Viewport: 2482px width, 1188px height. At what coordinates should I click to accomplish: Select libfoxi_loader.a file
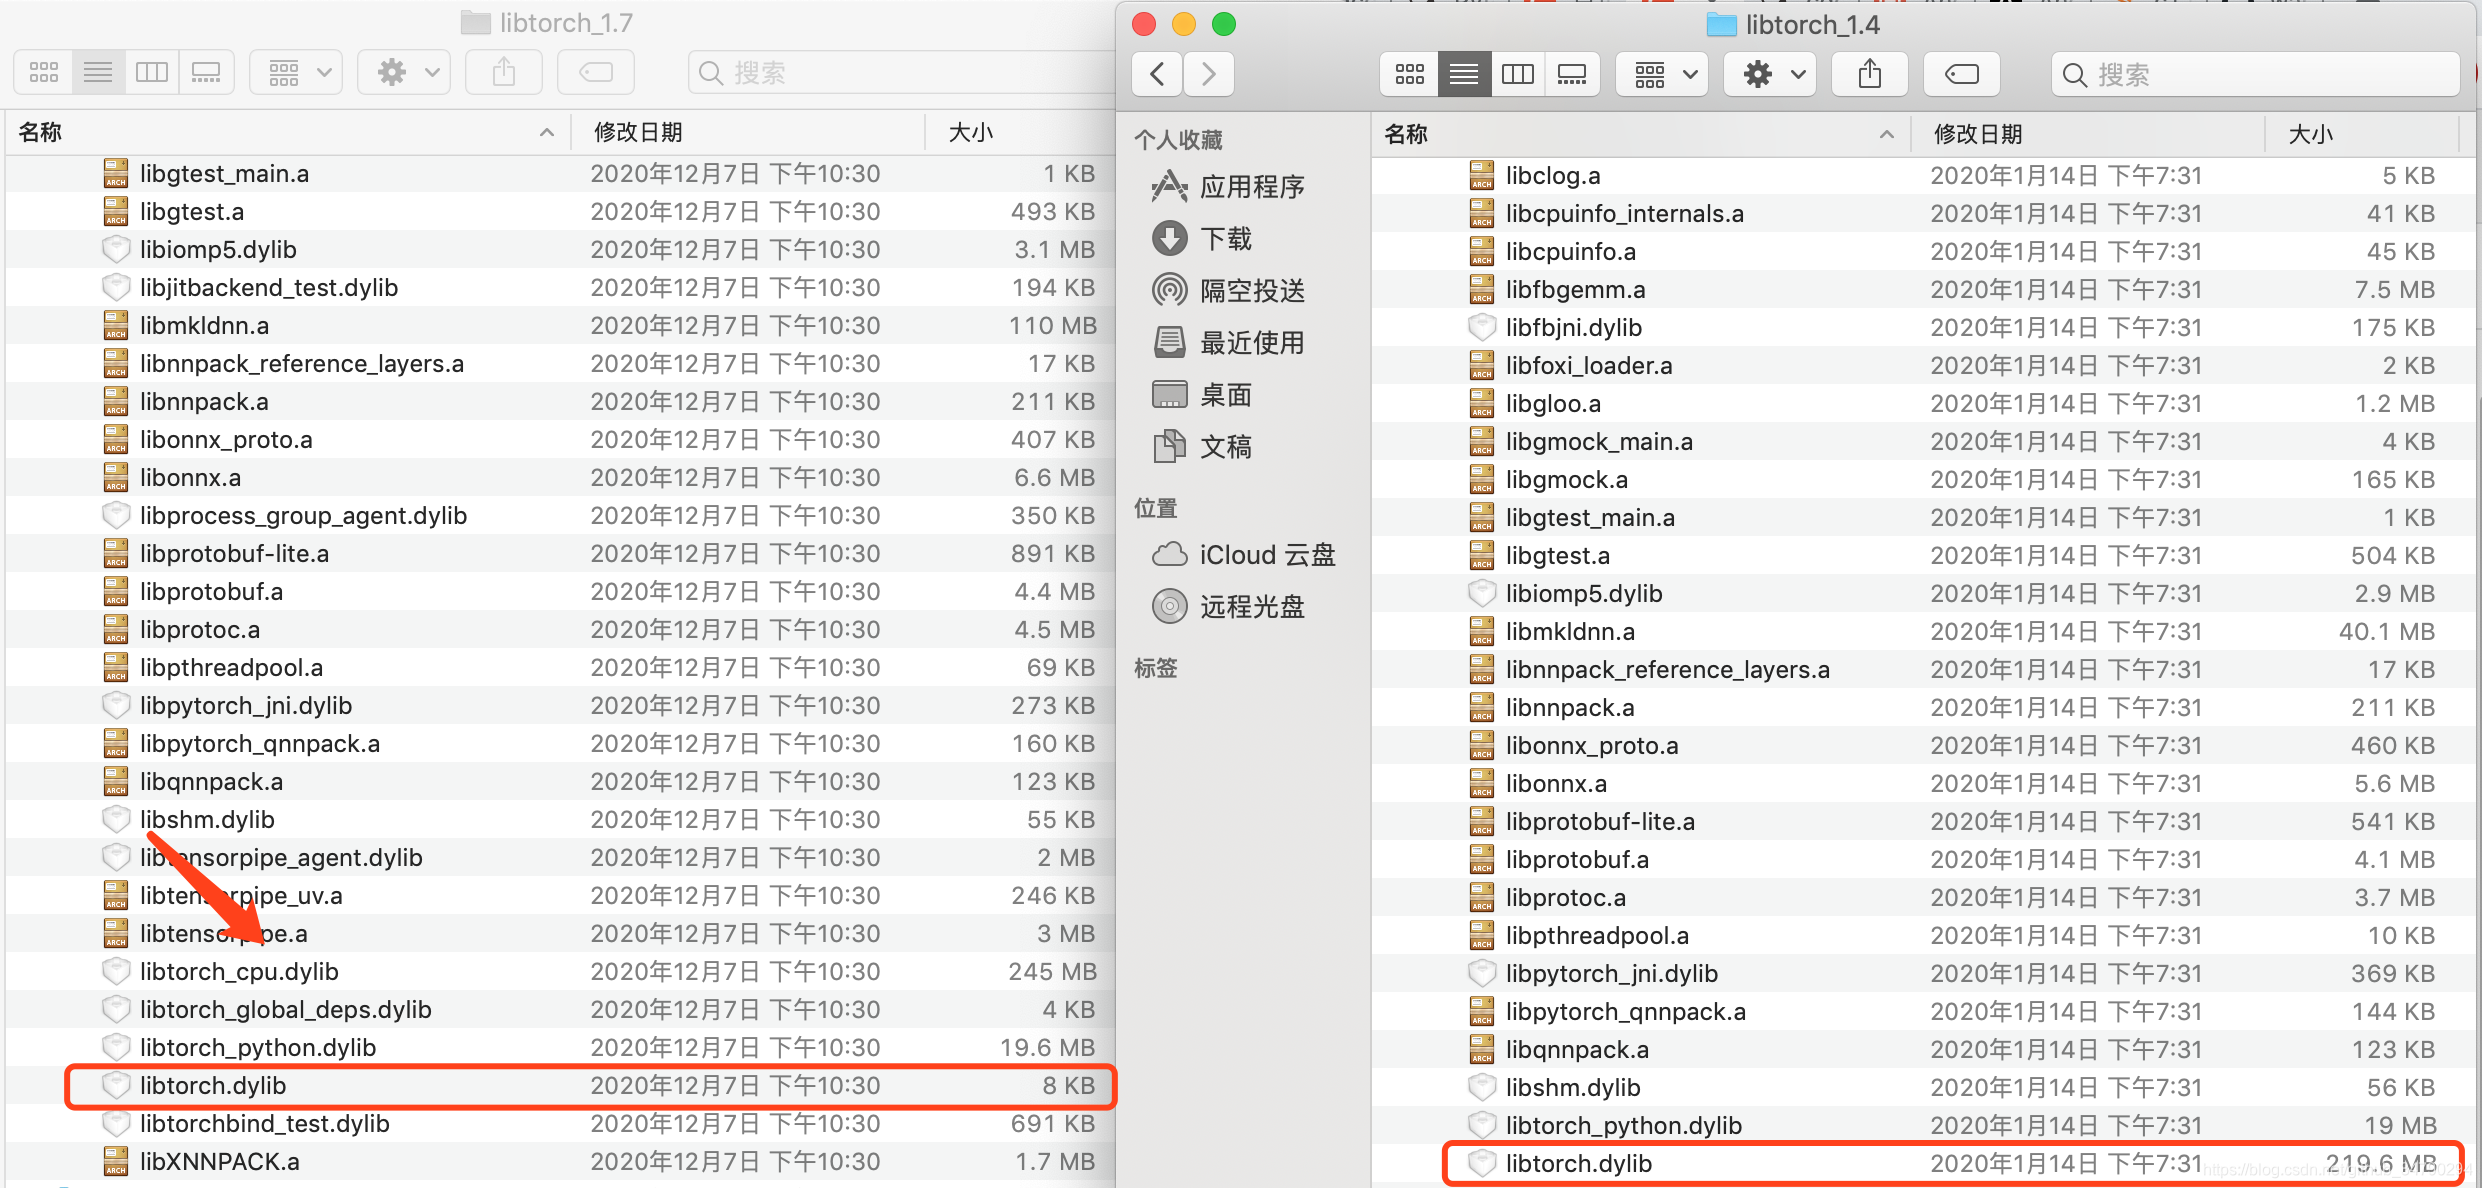click(x=1924, y=366)
